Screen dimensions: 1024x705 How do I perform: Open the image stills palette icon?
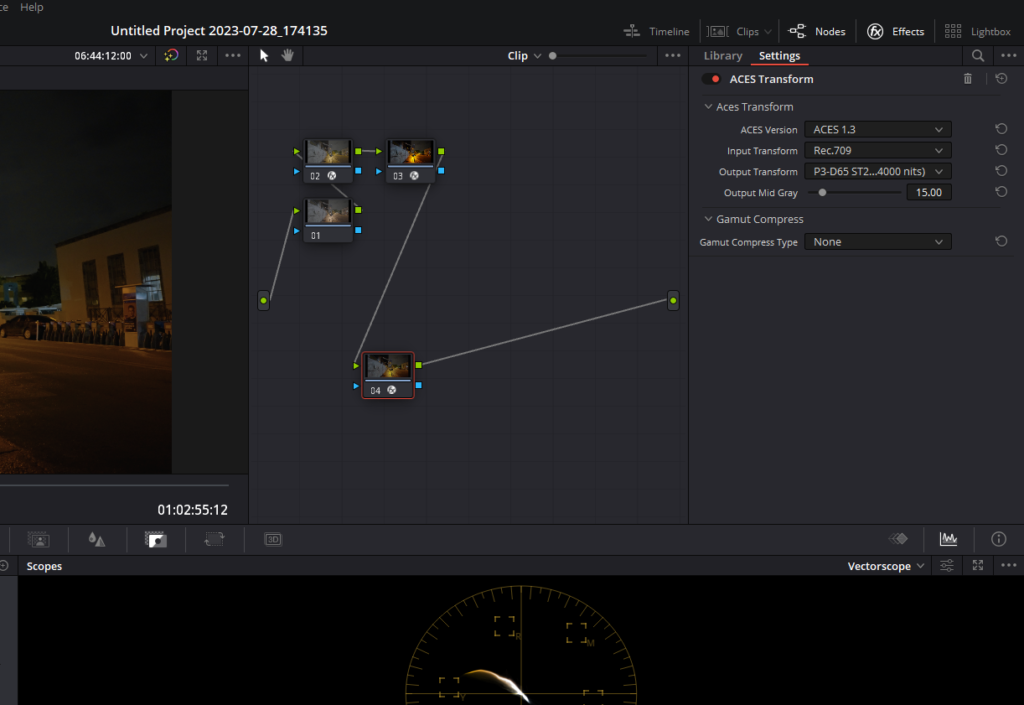[39, 539]
